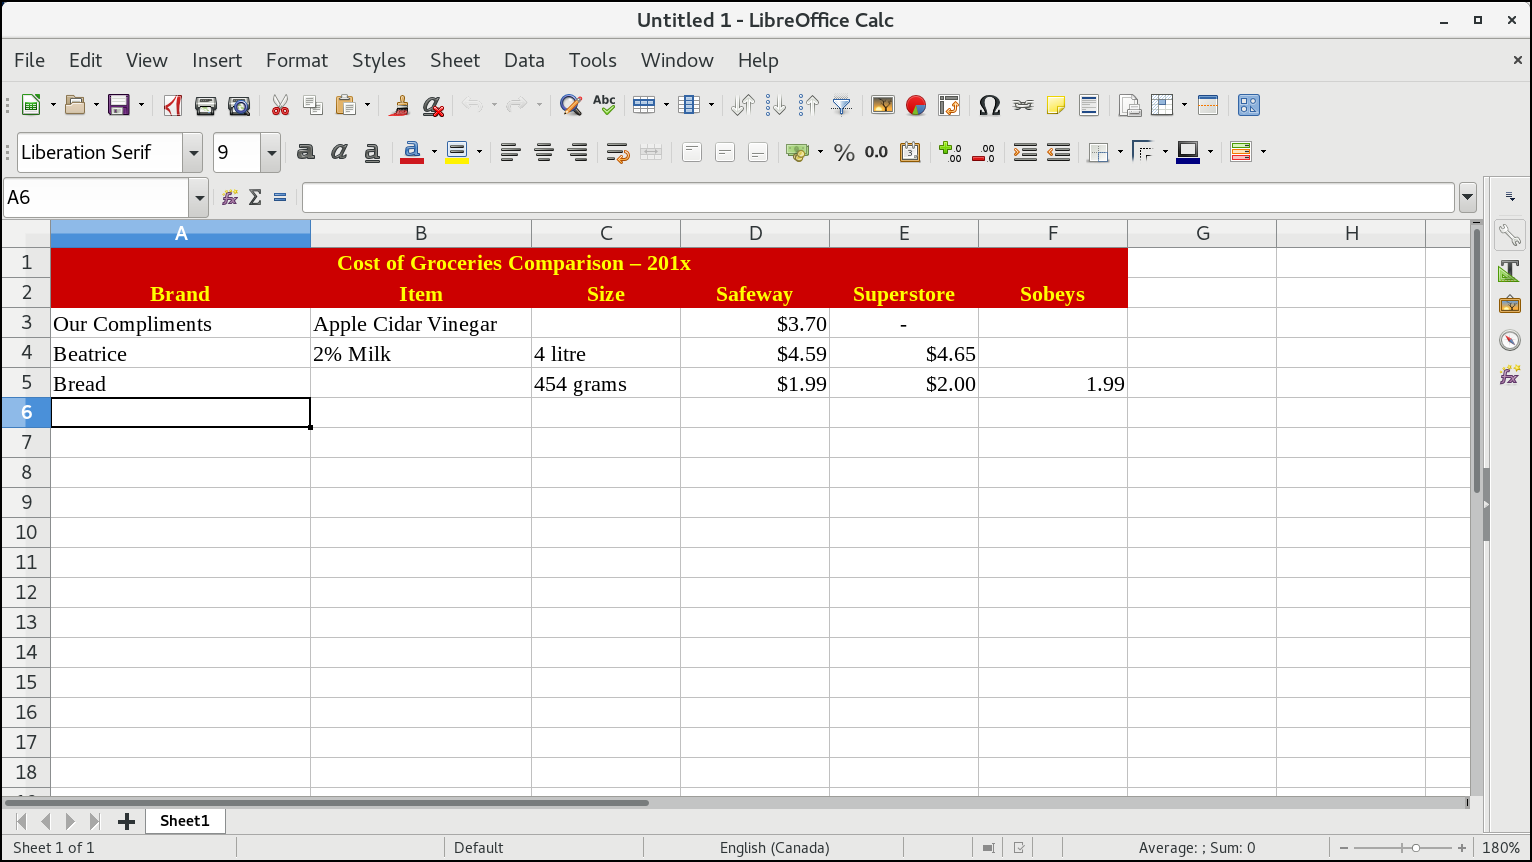Click the formula input line
Viewport: 1532px width, 862px height.
point(878,198)
